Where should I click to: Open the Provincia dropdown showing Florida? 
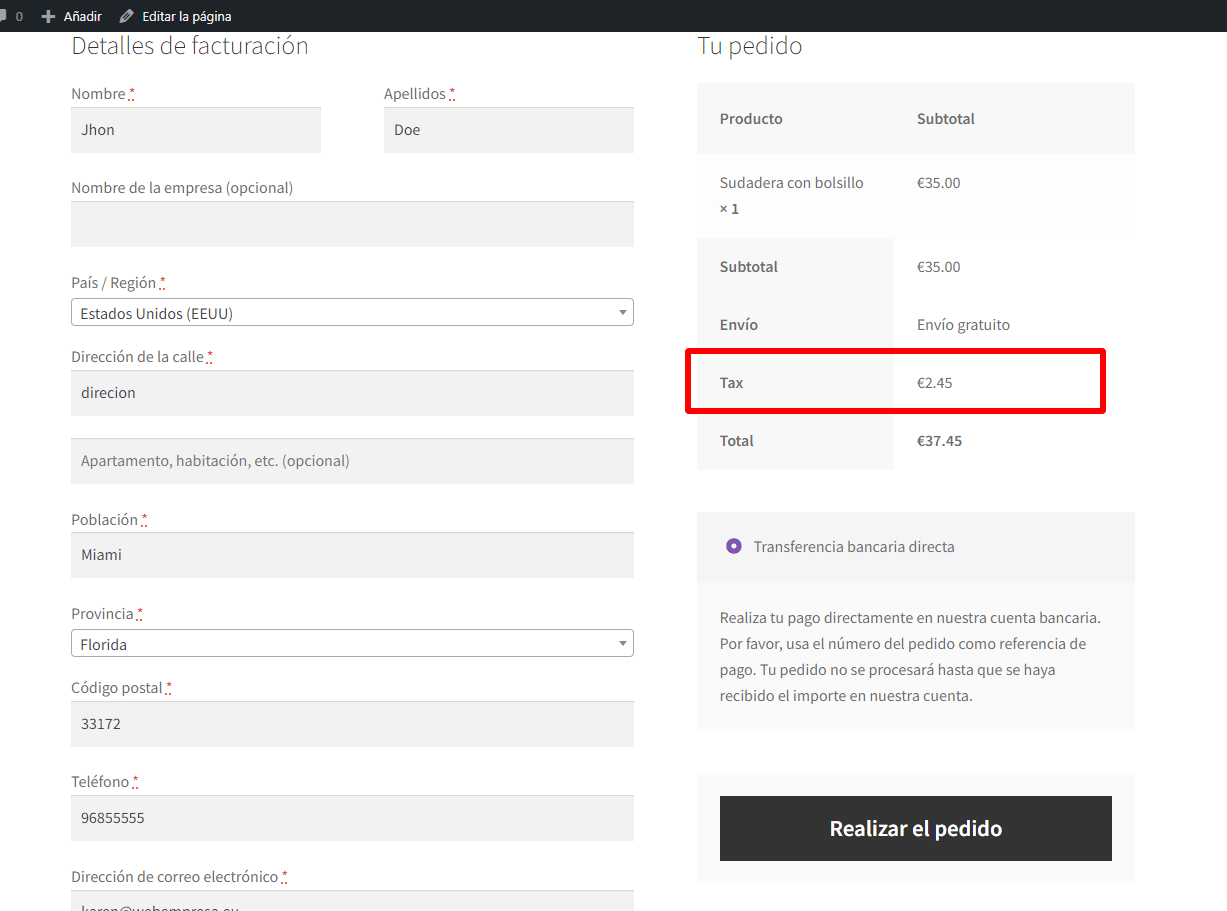click(352, 644)
